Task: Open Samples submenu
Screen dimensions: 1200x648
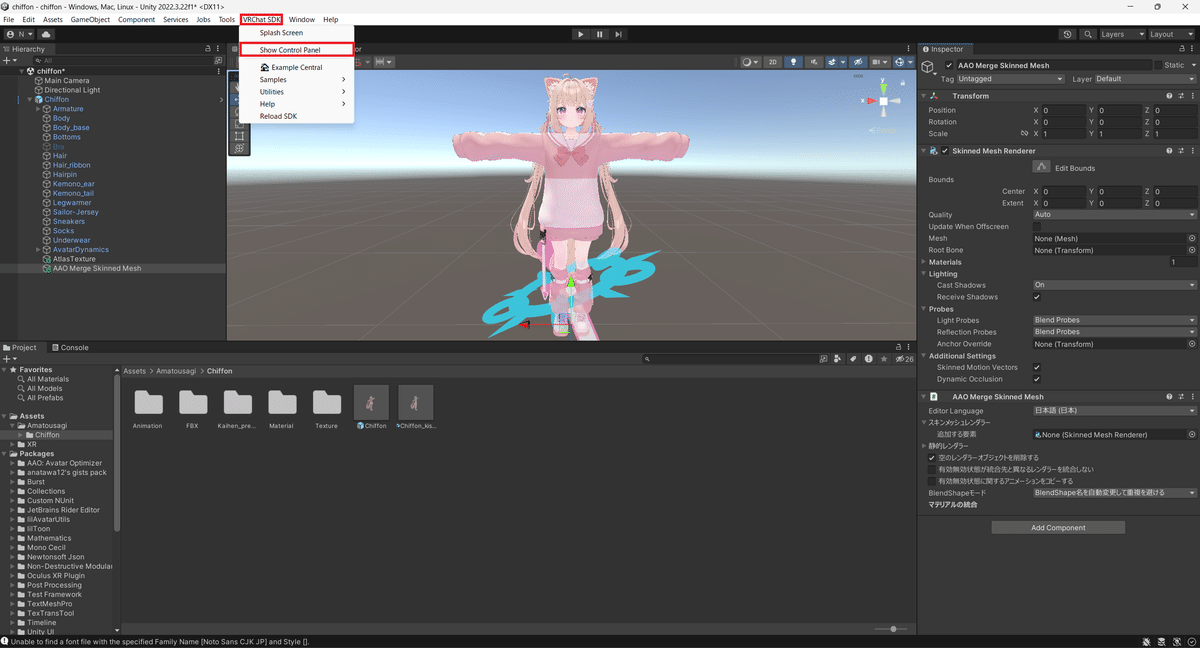Action: 296,80
